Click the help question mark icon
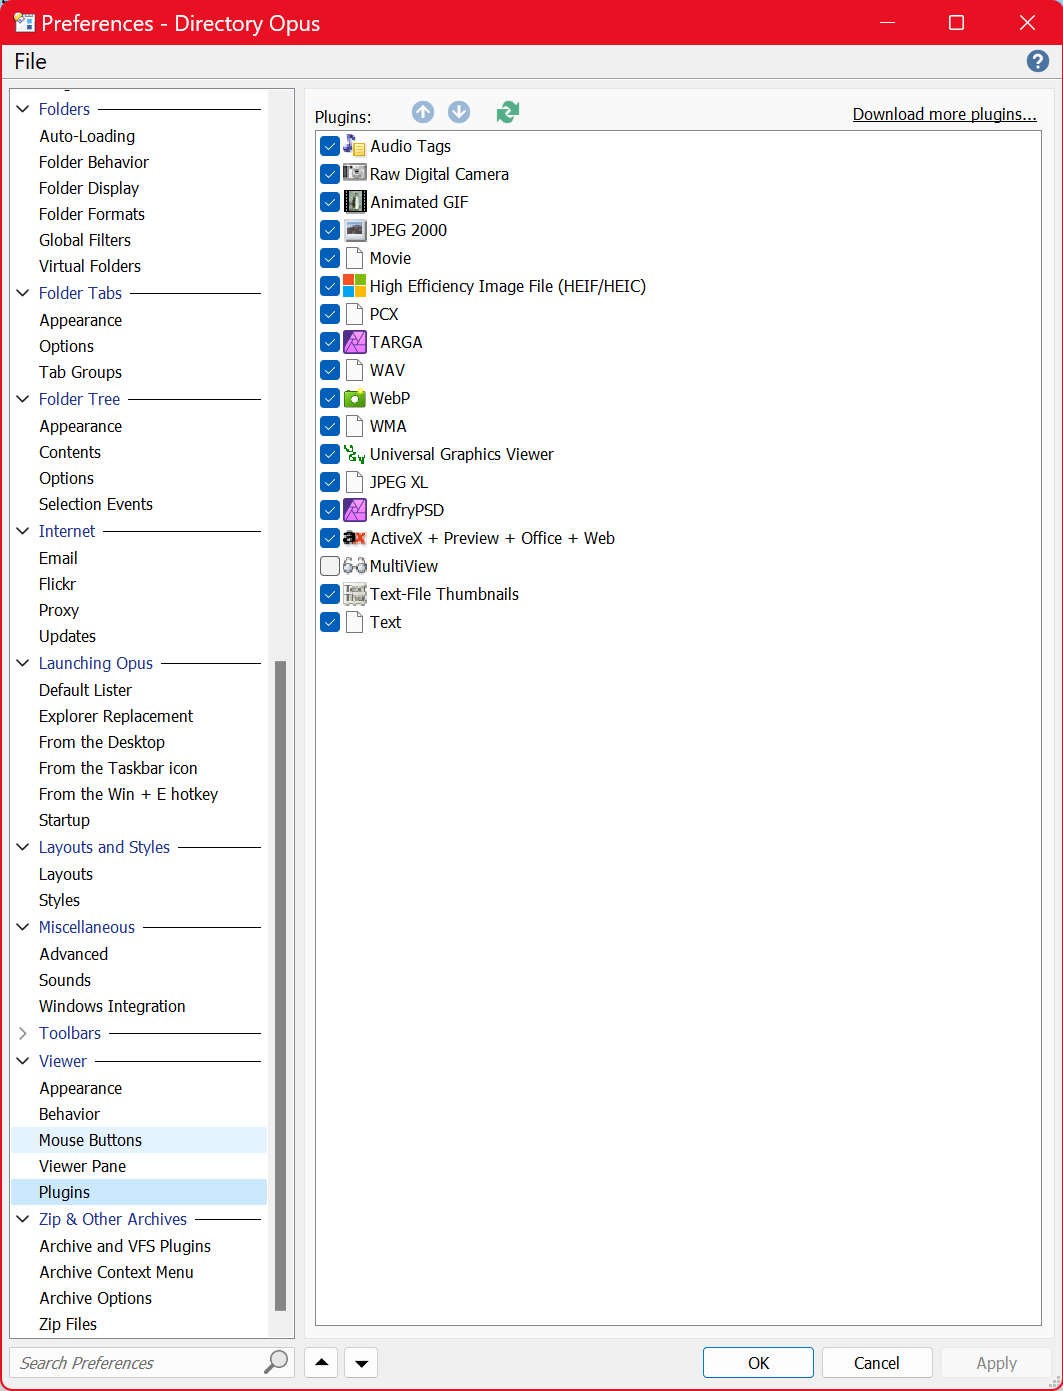This screenshot has width=1063, height=1391. click(x=1038, y=62)
